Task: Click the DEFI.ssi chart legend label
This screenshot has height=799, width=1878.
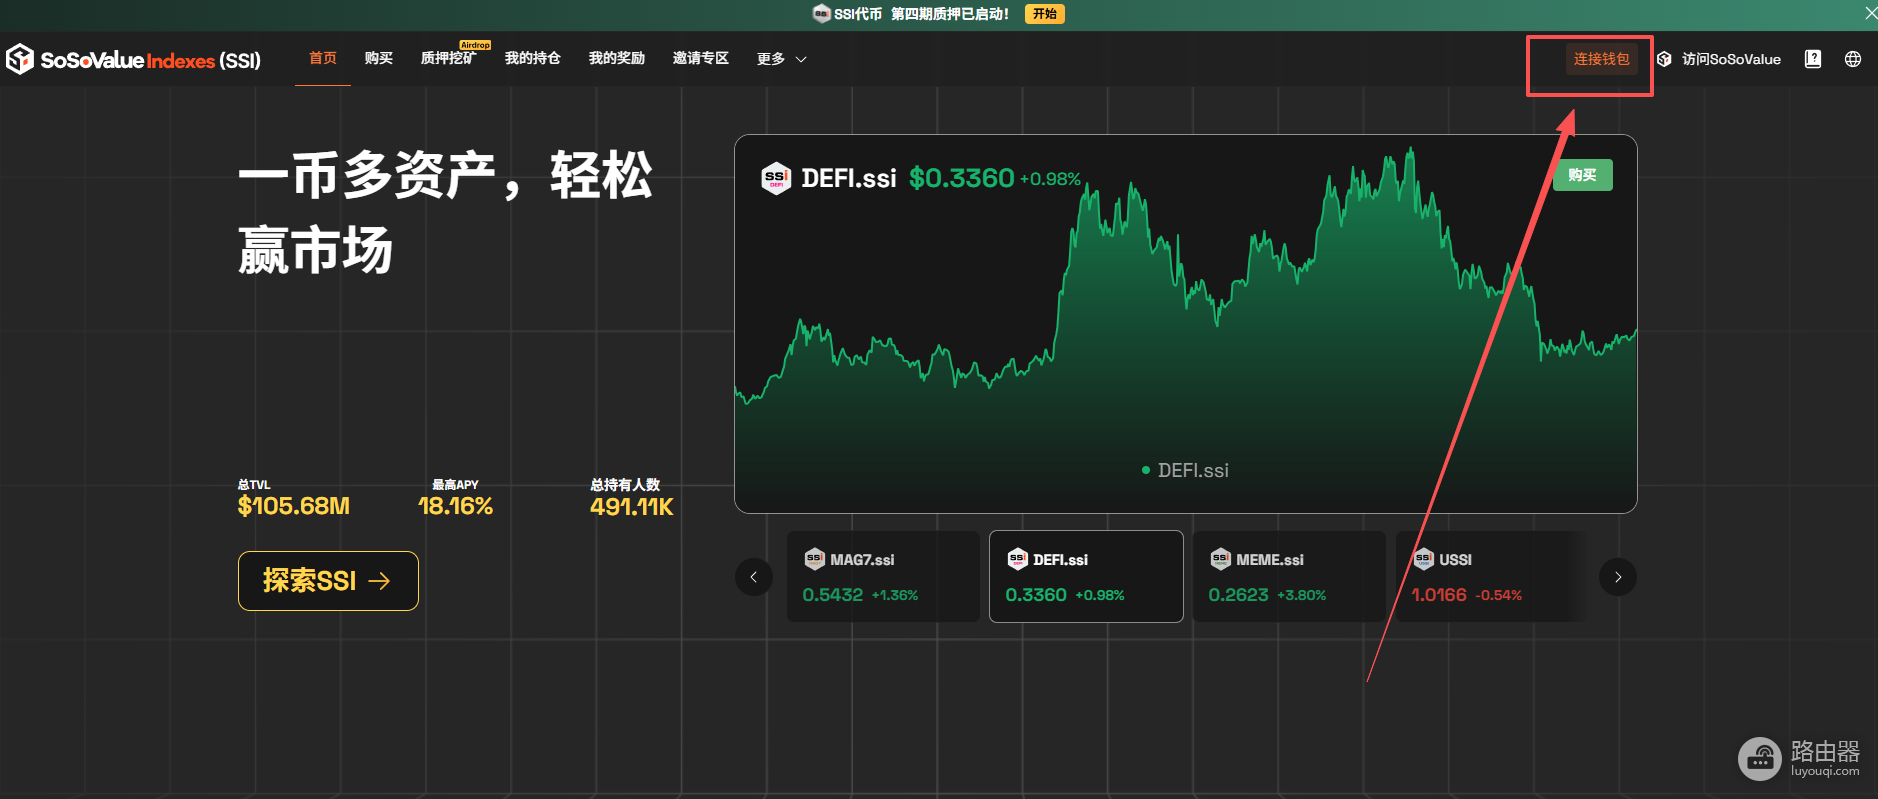Action: pos(1186,470)
